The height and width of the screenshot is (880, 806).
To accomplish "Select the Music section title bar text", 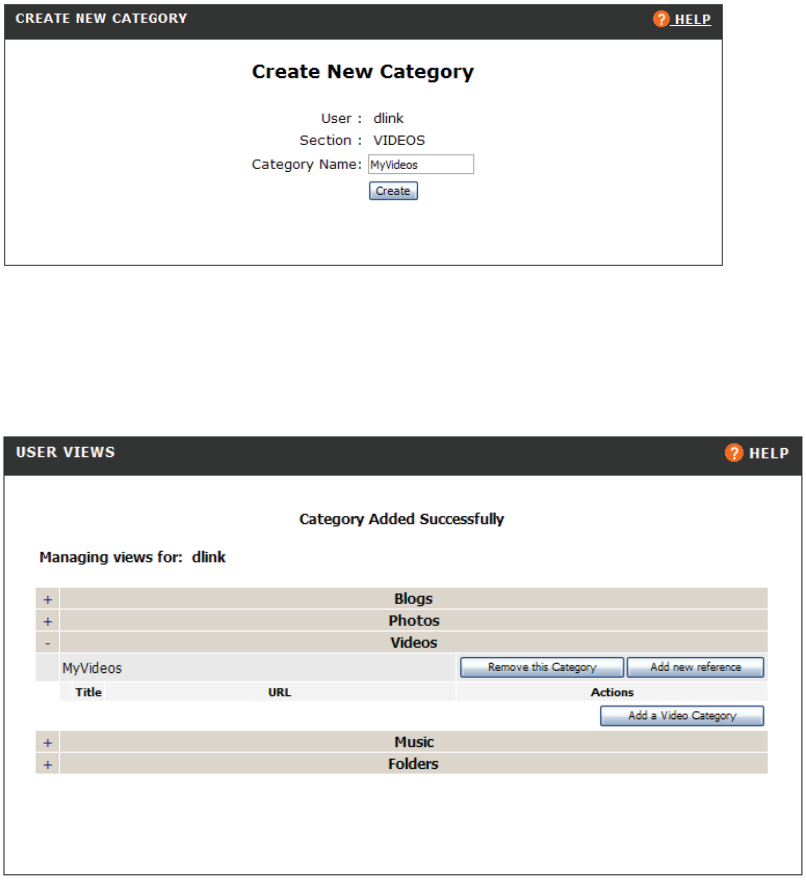I will (413, 742).
